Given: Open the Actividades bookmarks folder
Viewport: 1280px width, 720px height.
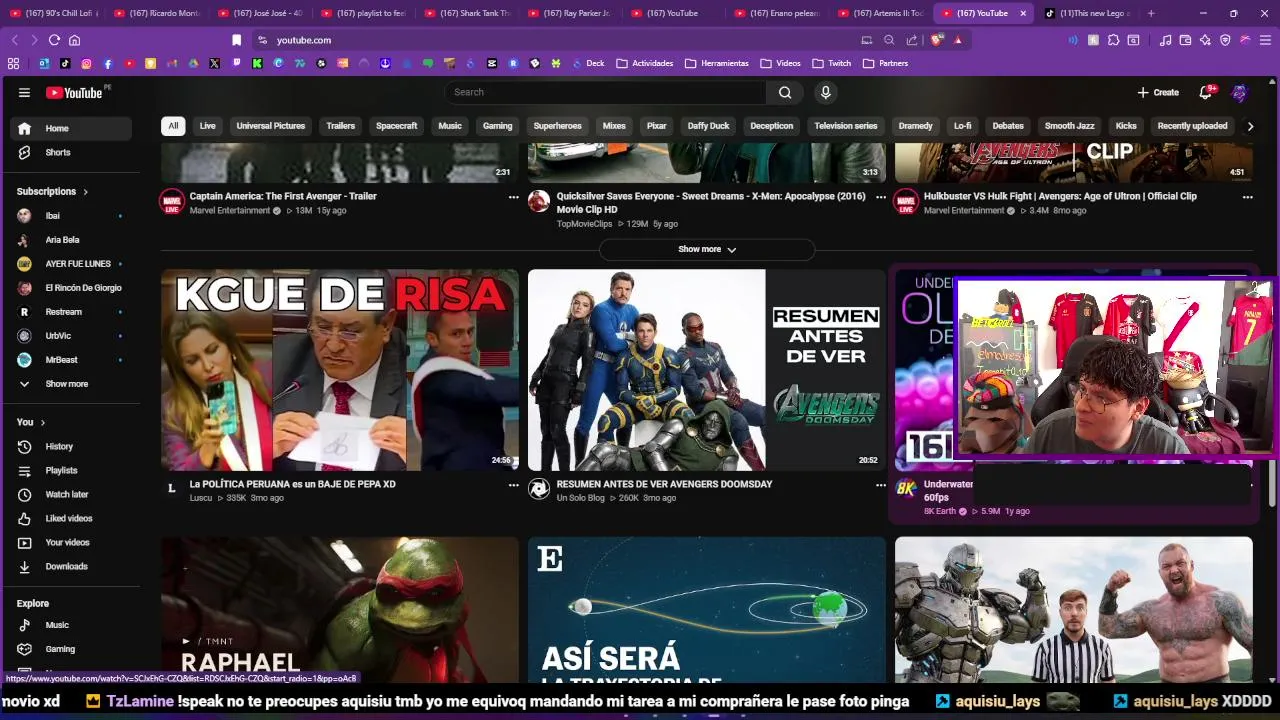Looking at the screenshot, I should 644,63.
